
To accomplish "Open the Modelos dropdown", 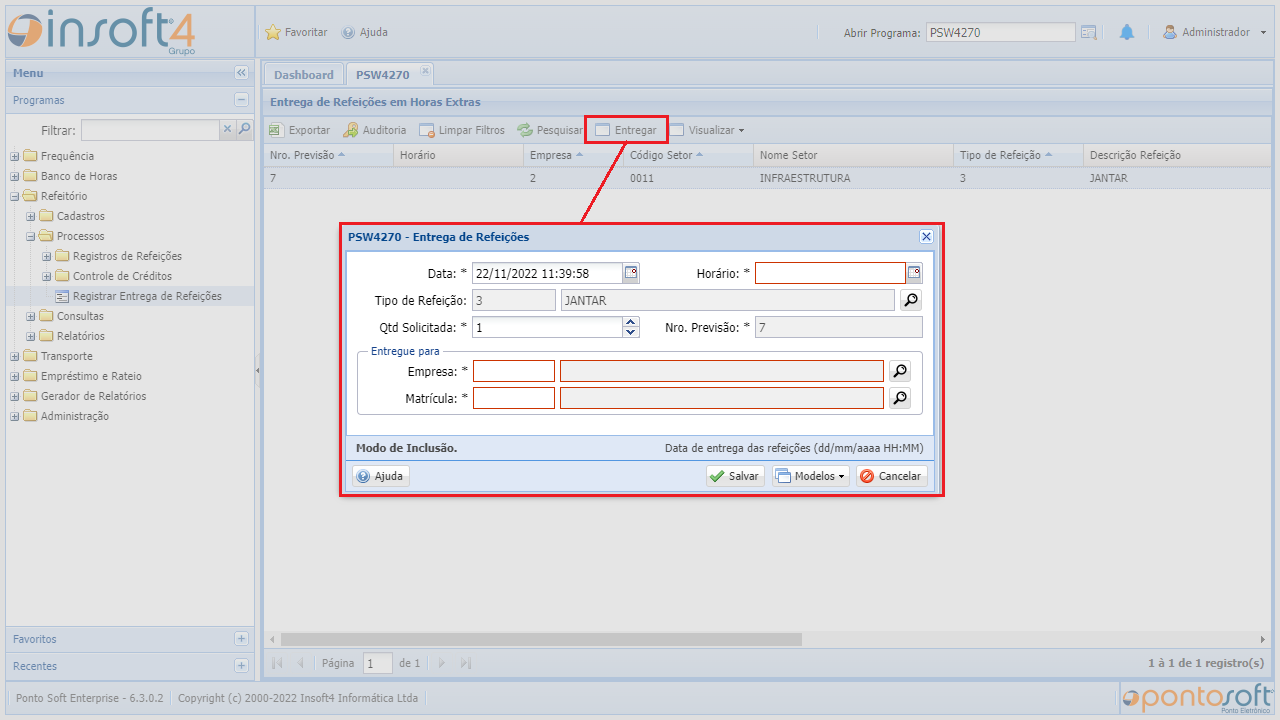I will click(811, 476).
